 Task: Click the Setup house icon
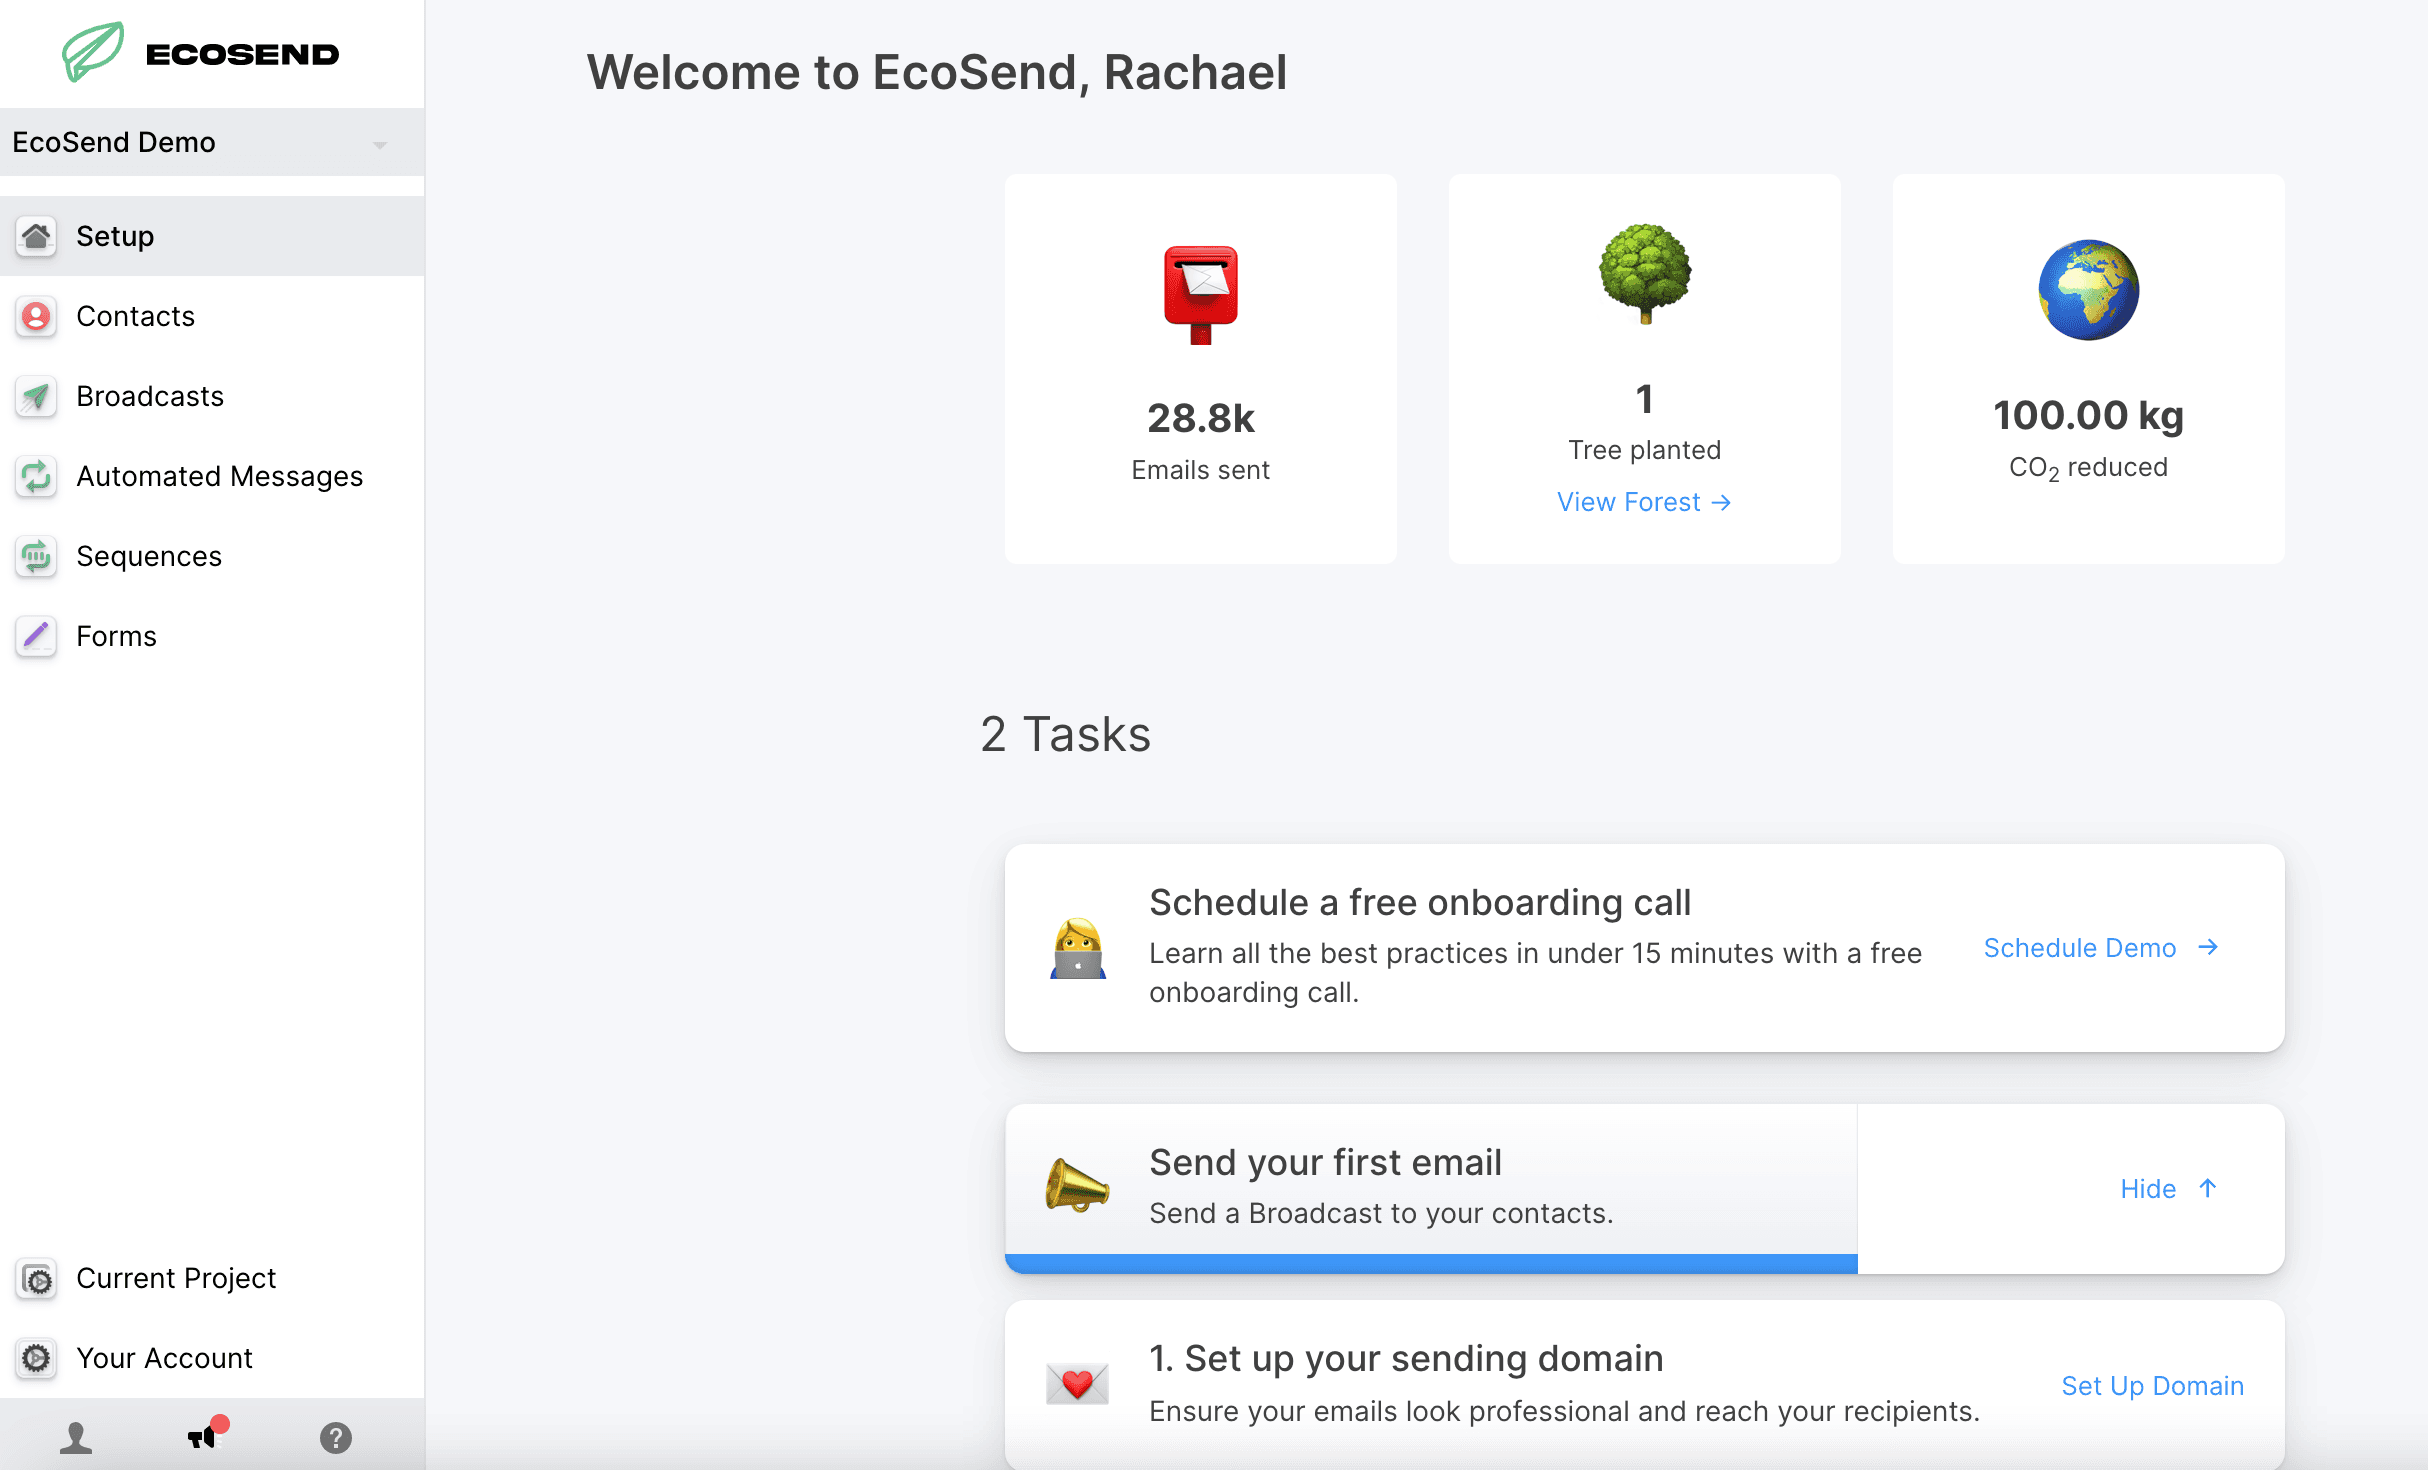point(36,237)
